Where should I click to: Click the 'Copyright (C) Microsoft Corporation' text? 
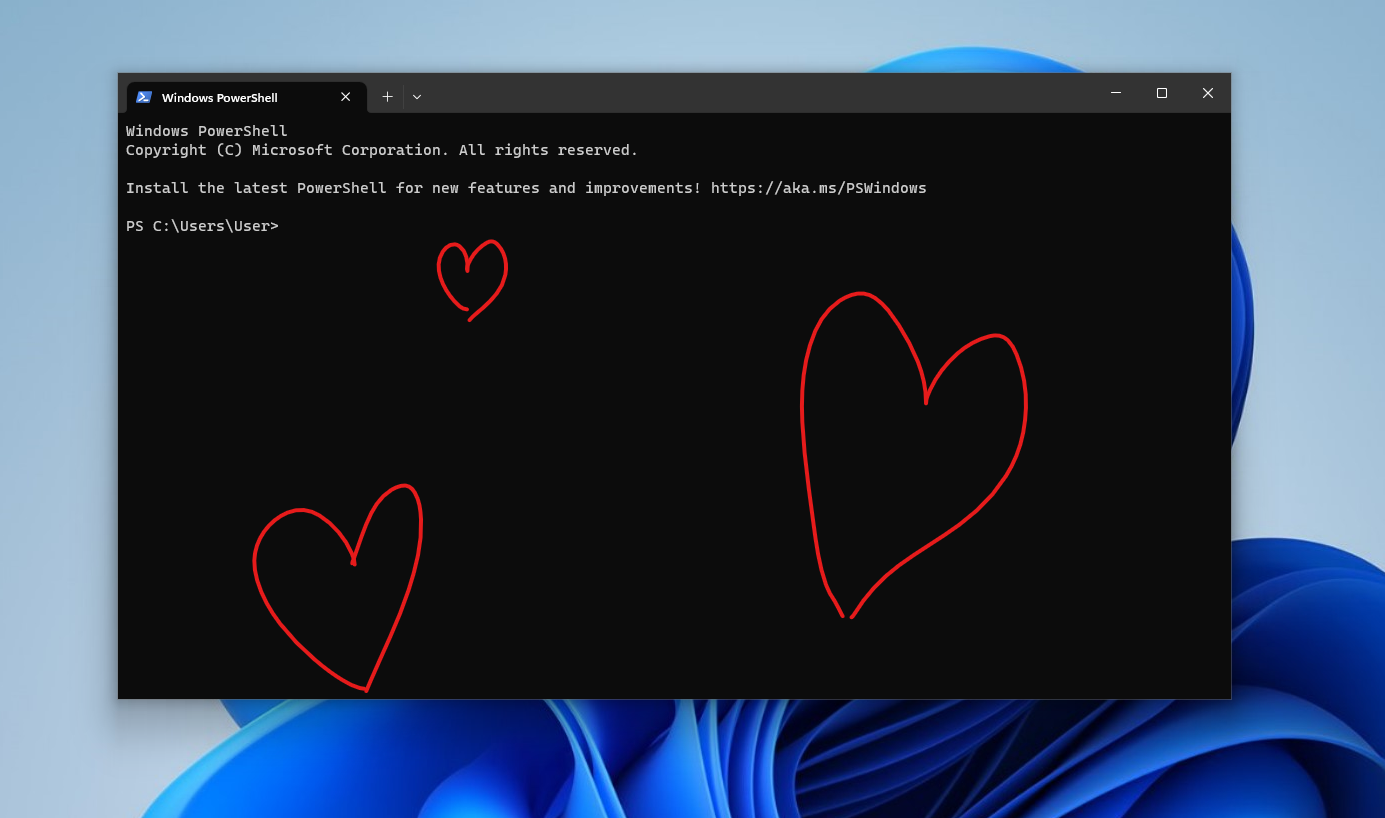(285, 150)
